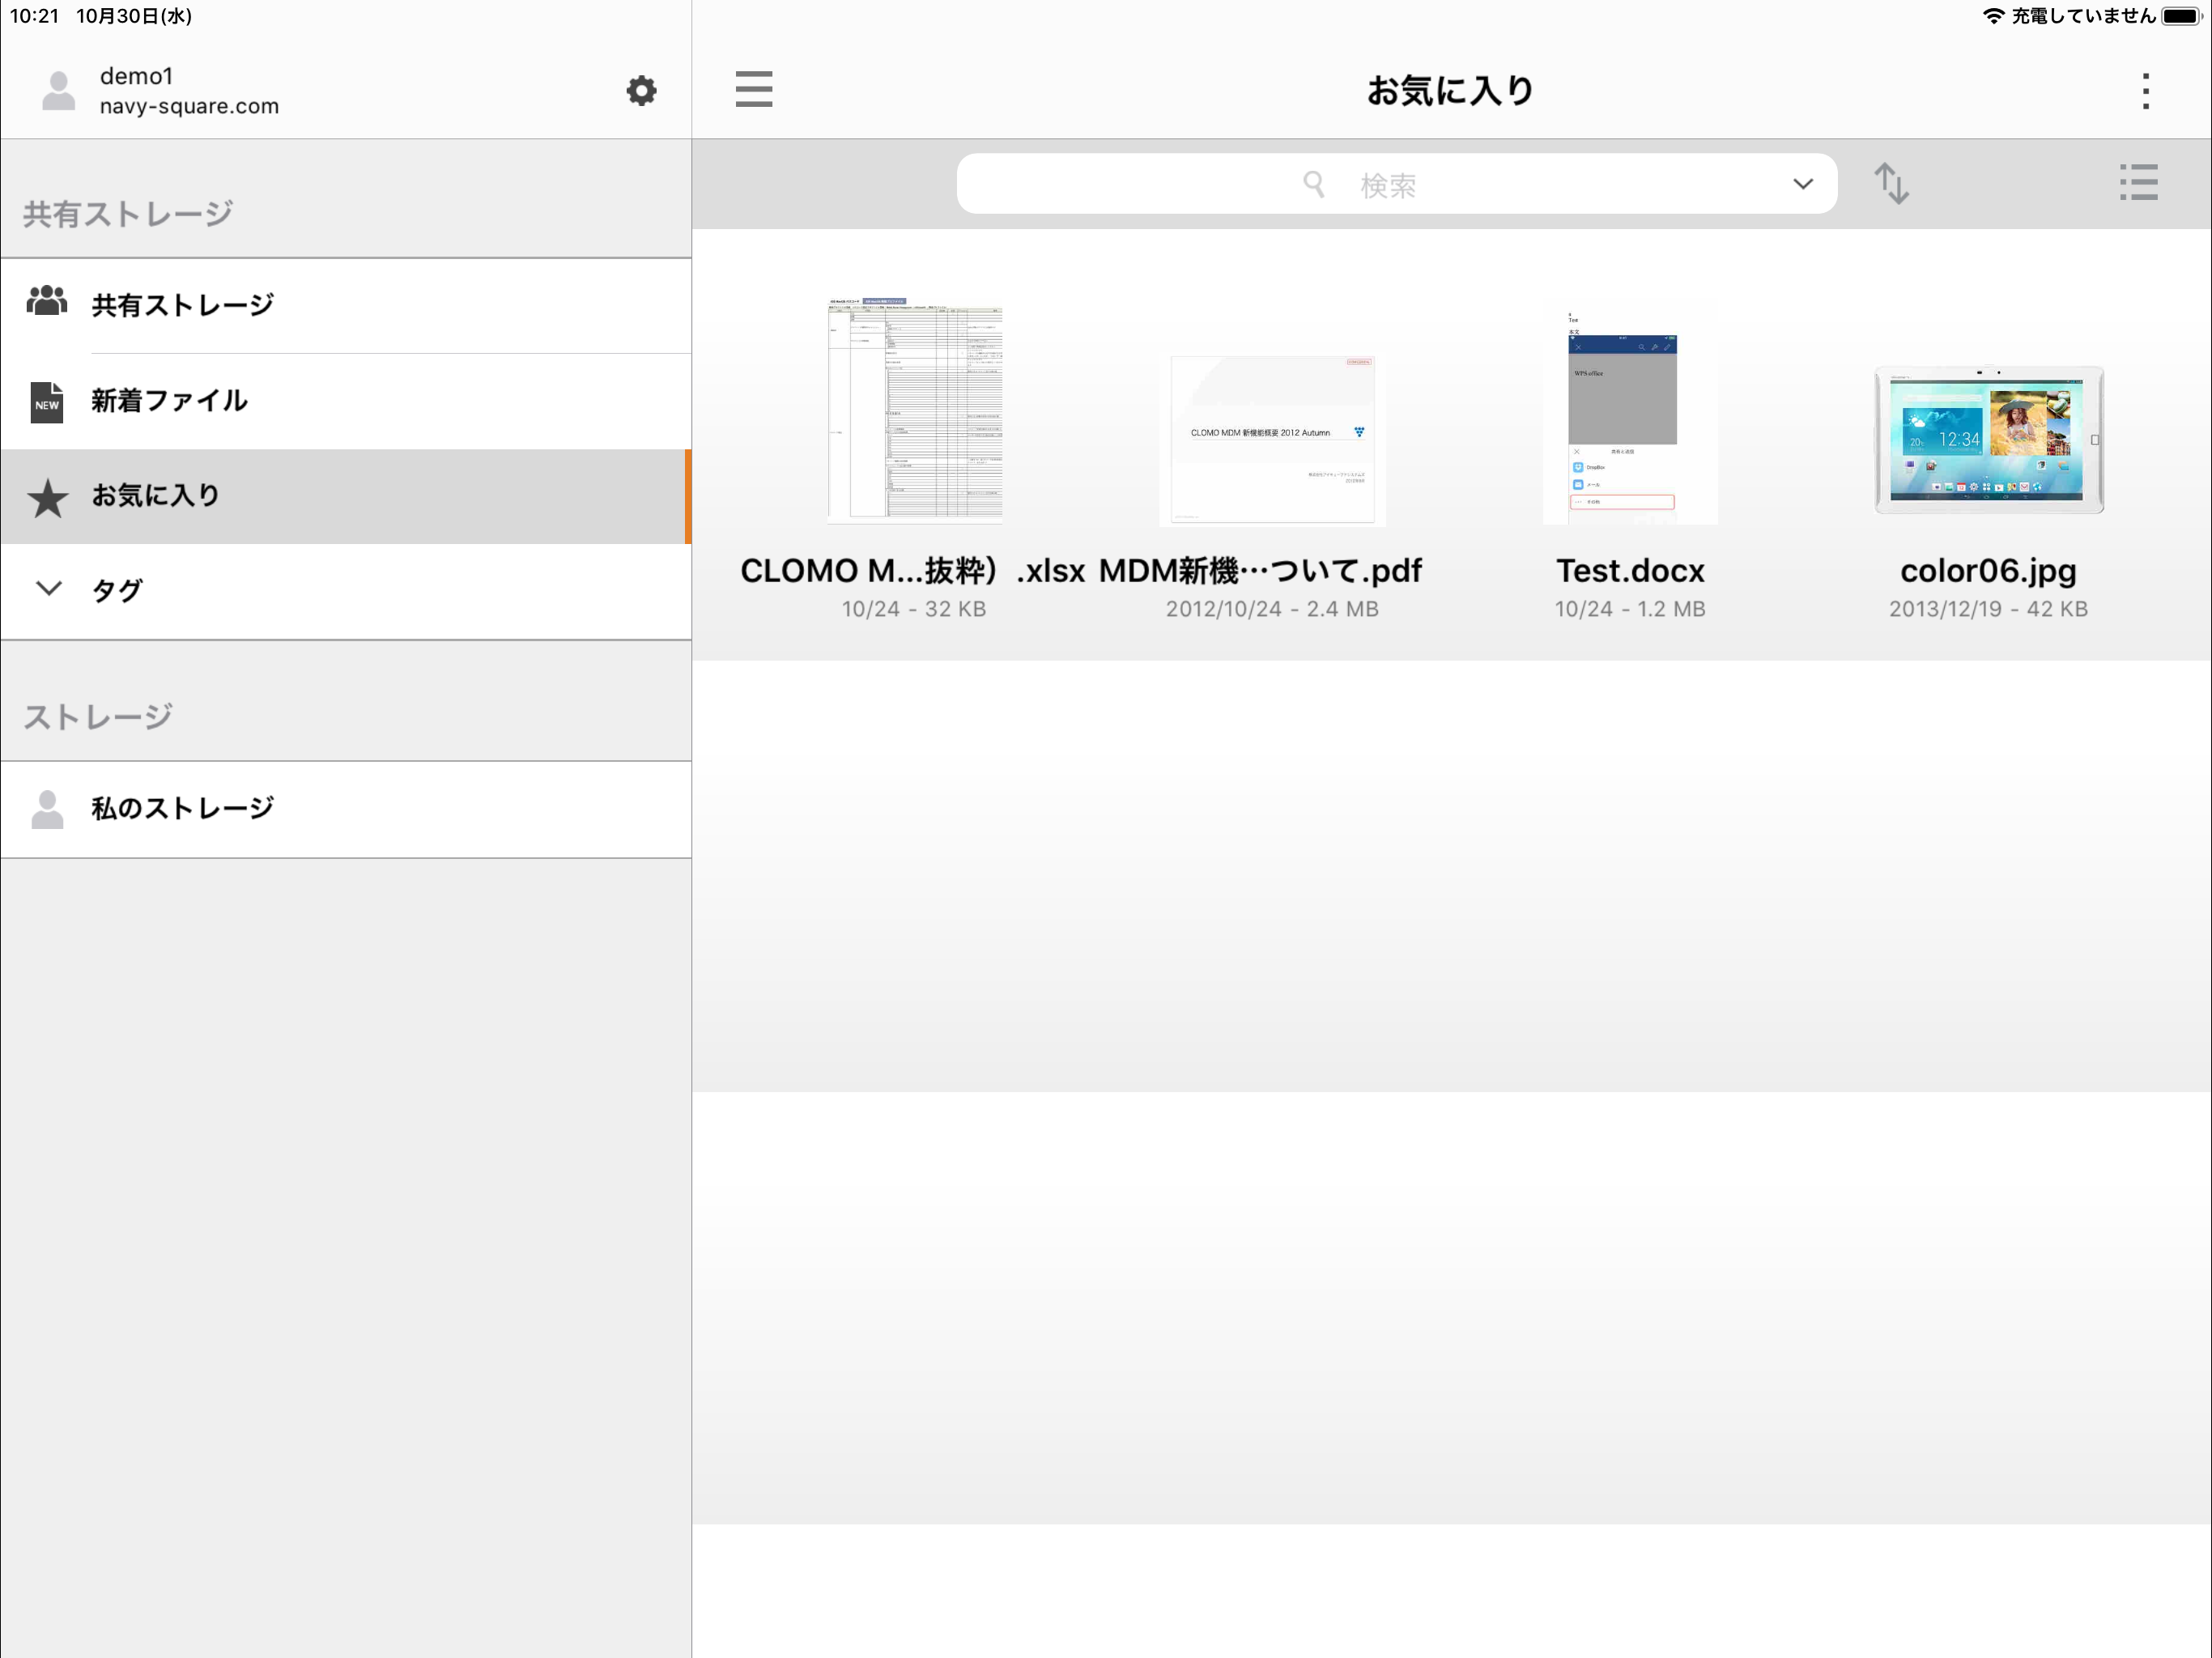2212x1658 pixels.
Task: Click the NEW file icon
Action: (x=47, y=402)
